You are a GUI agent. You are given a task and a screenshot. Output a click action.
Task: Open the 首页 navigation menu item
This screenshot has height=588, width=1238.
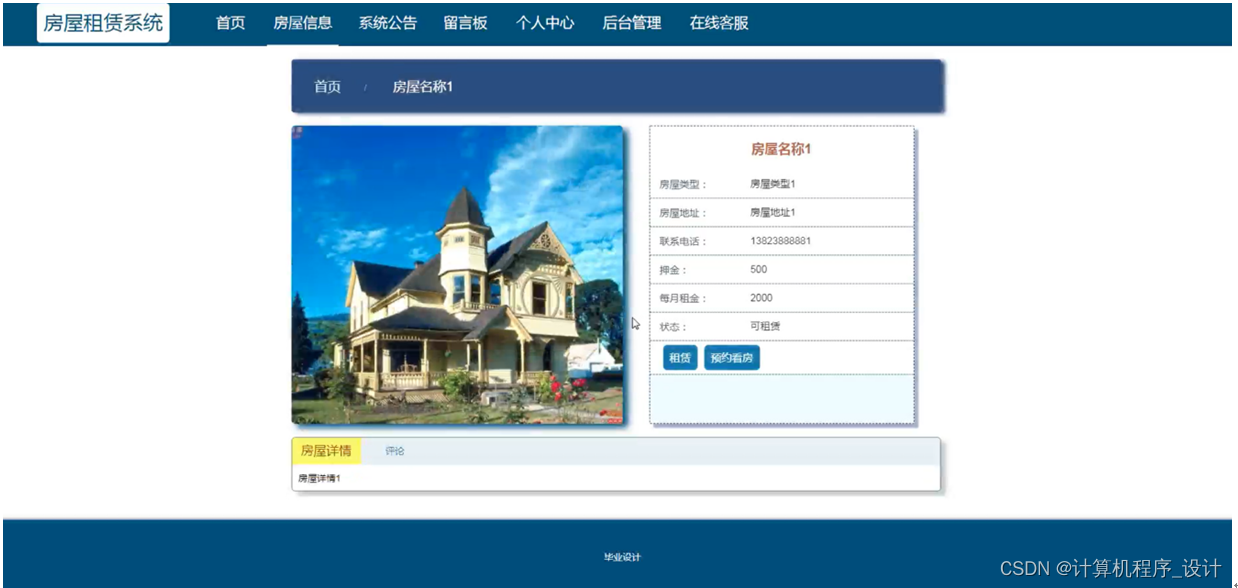tap(231, 23)
